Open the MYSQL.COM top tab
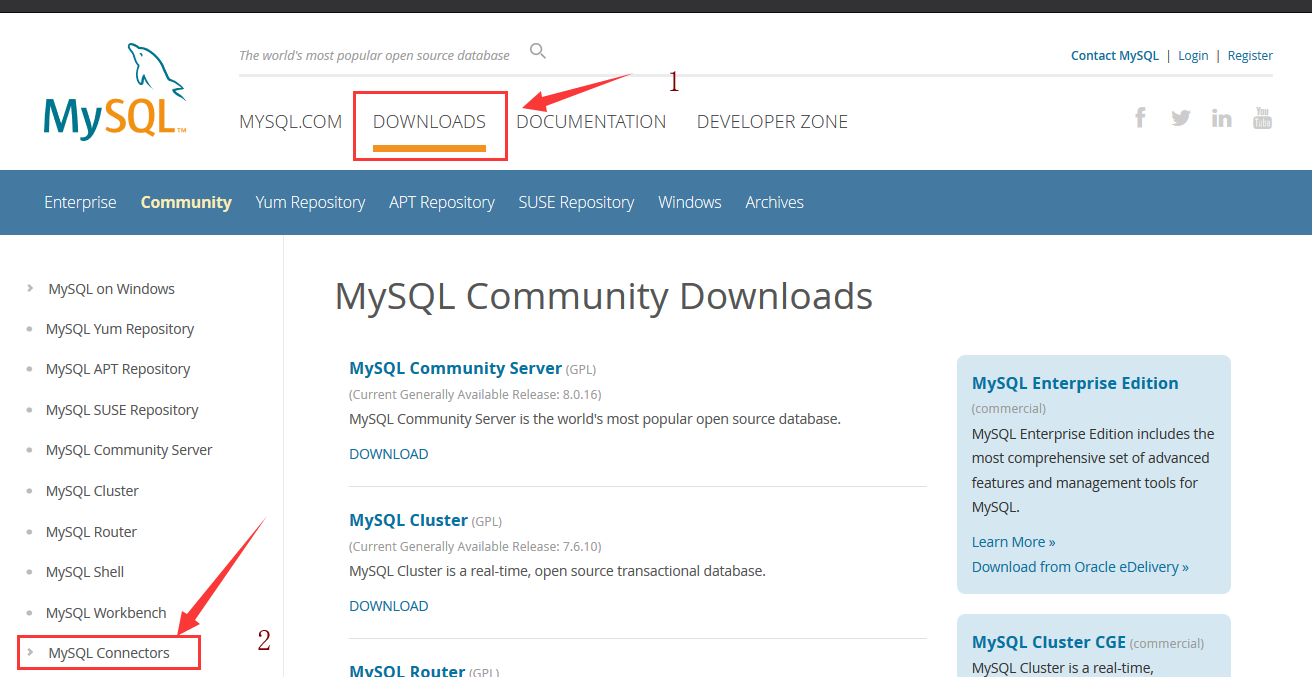The width and height of the screenshot is (1312, 677). pyautogui.click(x=291, y=122)
